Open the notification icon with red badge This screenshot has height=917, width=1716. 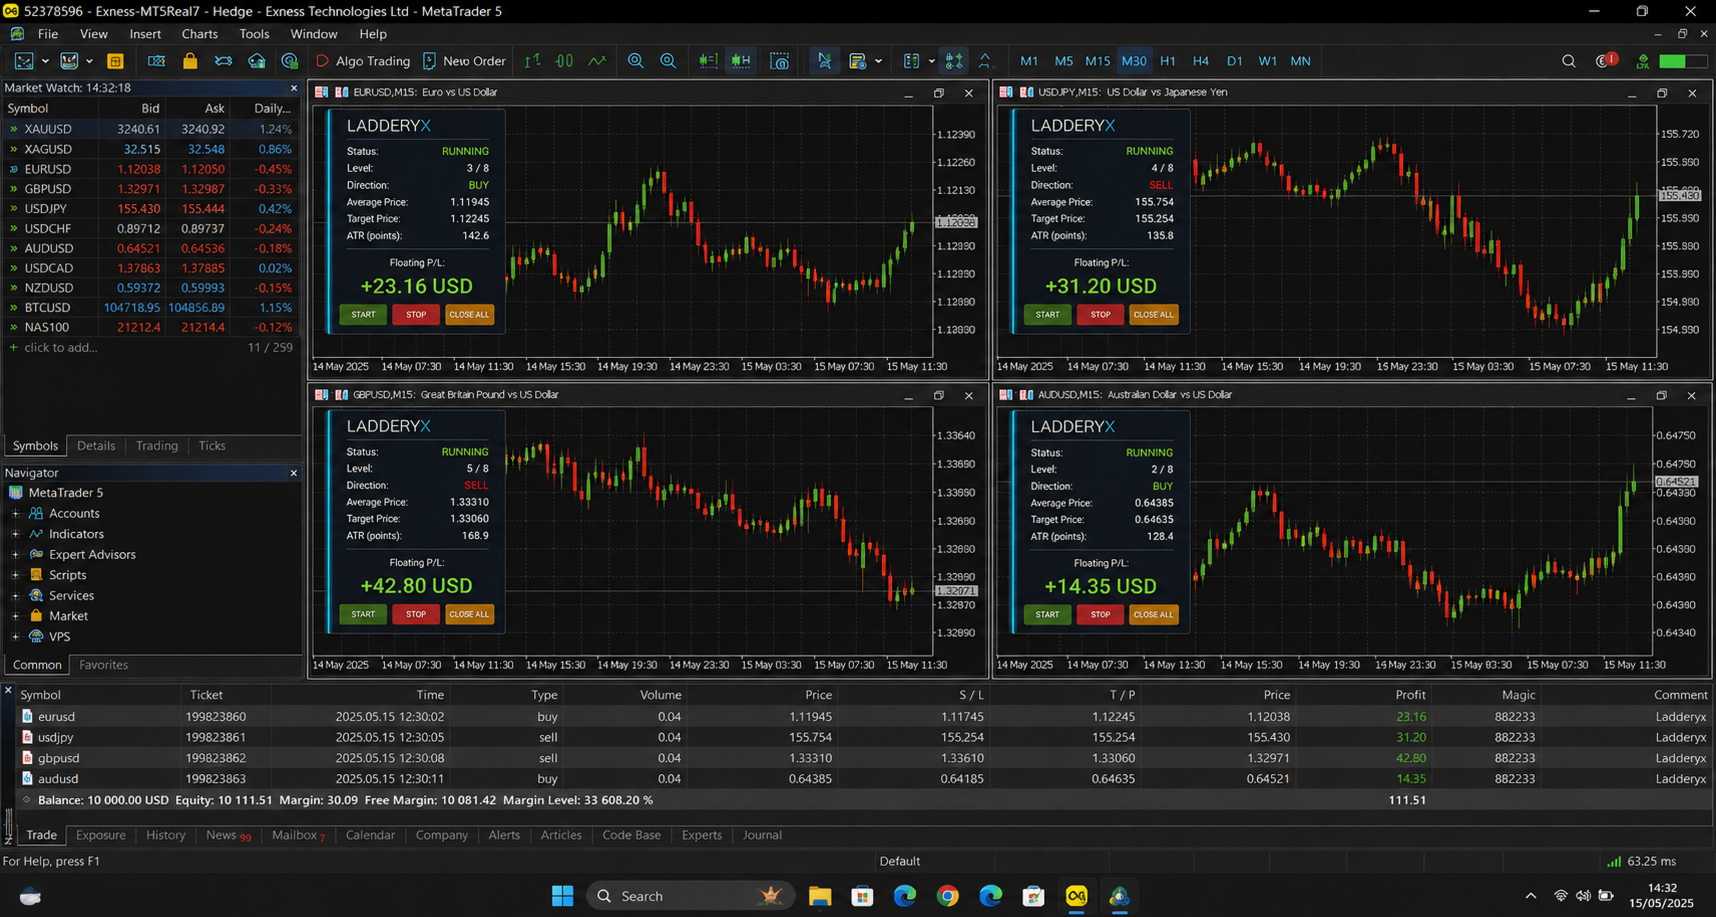[x=1606, y=61]
